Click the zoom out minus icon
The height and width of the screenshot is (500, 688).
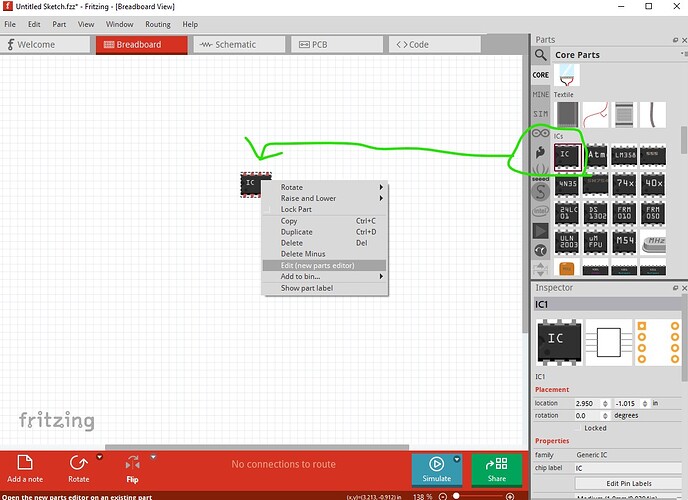click(443, 496)
